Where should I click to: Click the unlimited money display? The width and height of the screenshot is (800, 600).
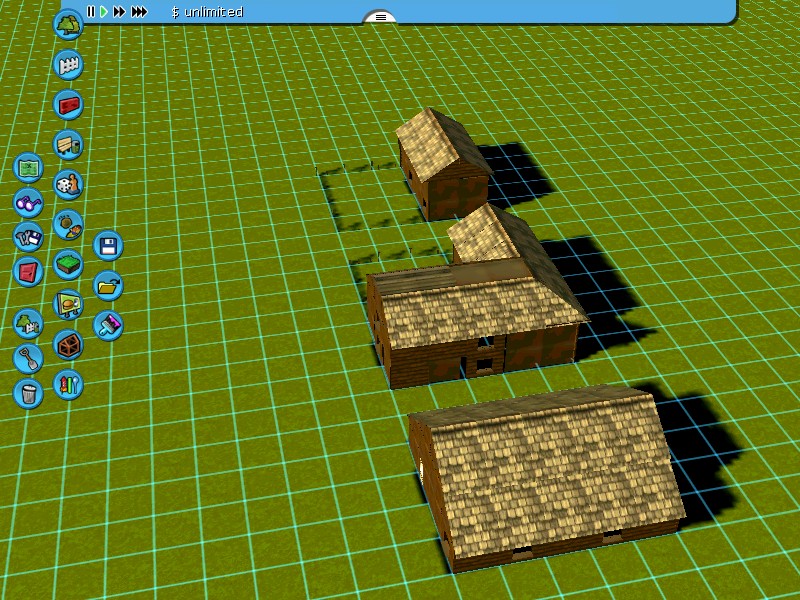[x=207, y=12]
